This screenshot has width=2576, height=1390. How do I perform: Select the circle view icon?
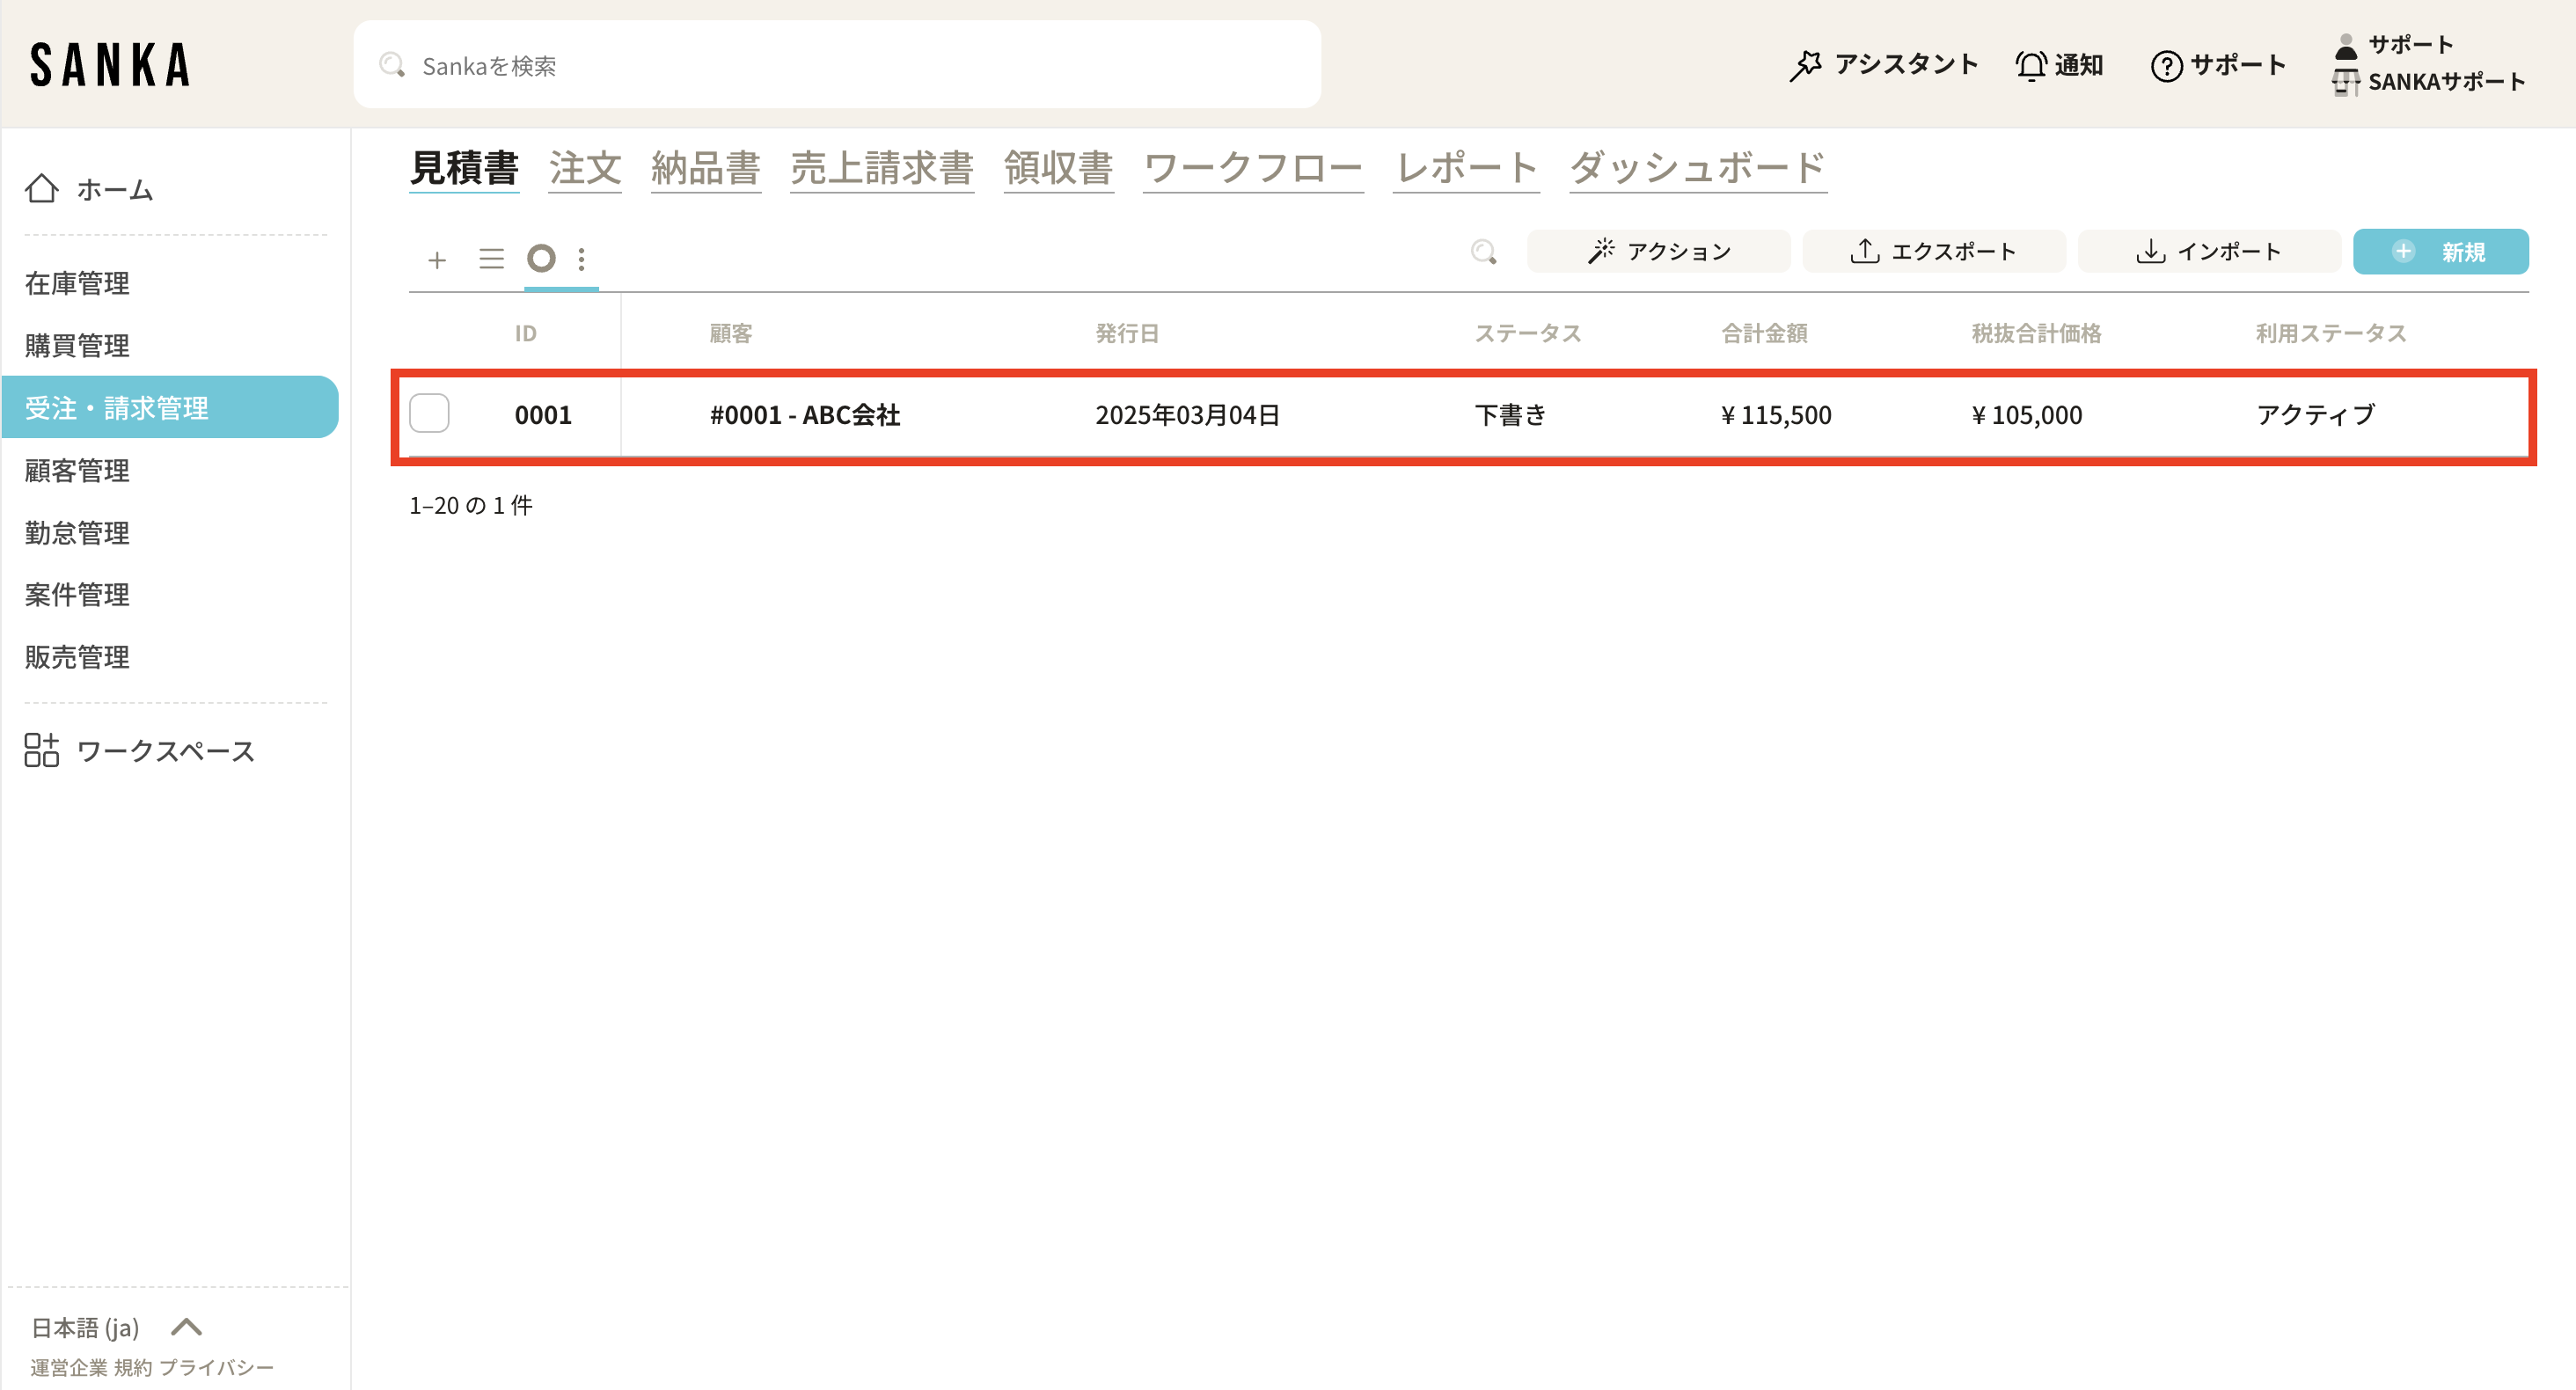[541, 259]
